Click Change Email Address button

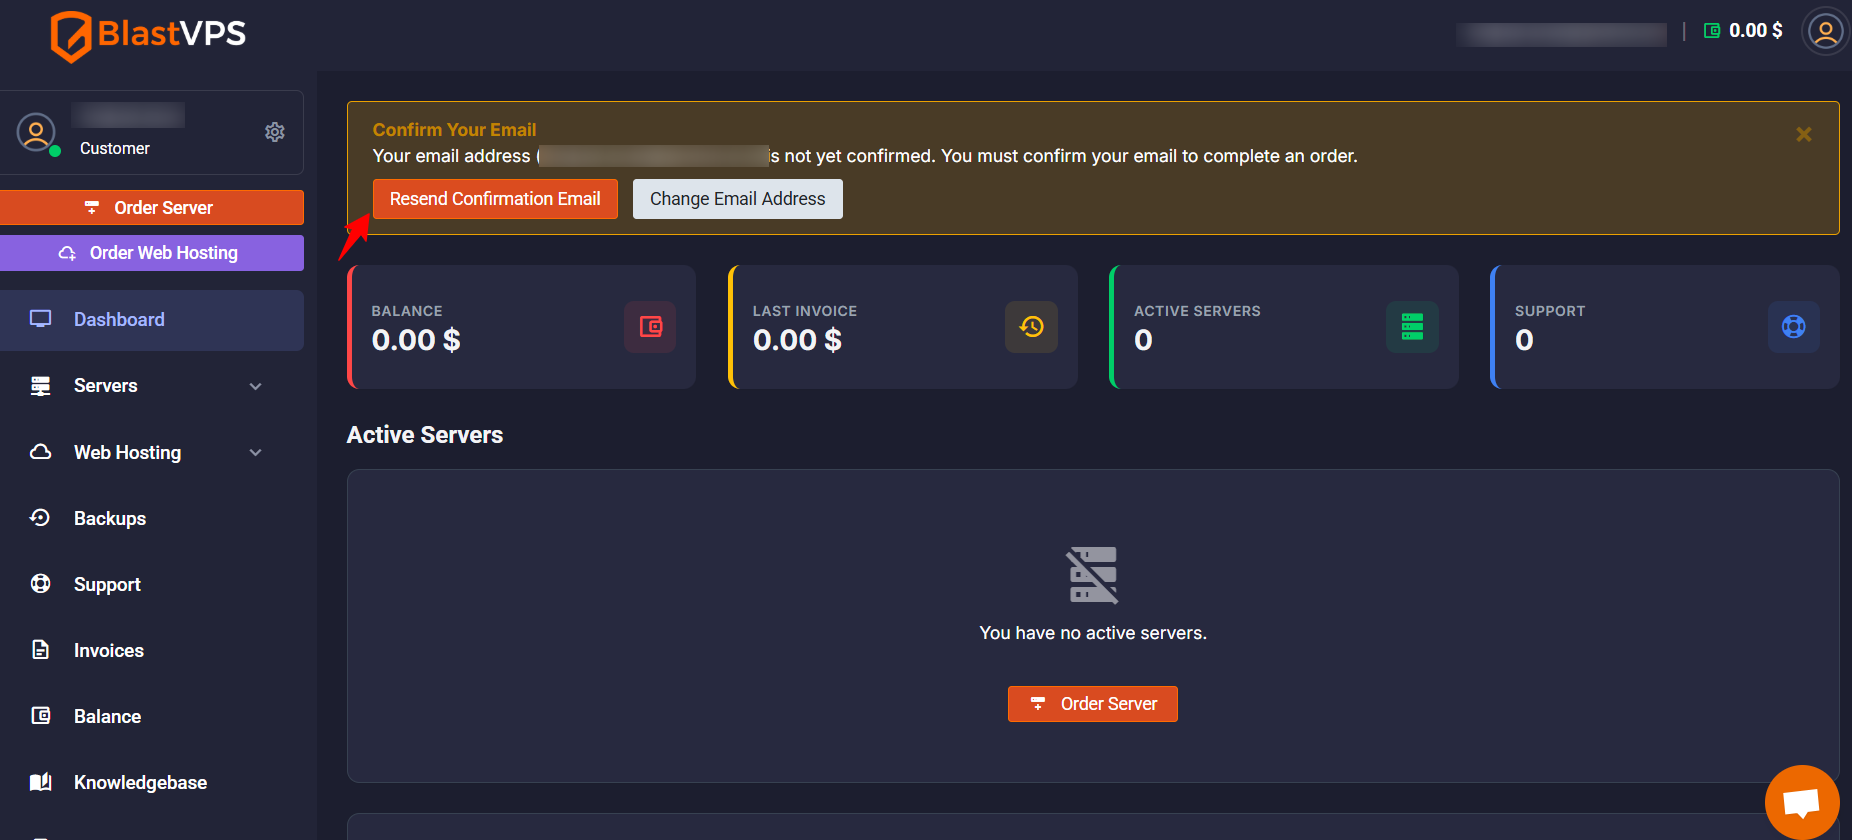[738, 199]
